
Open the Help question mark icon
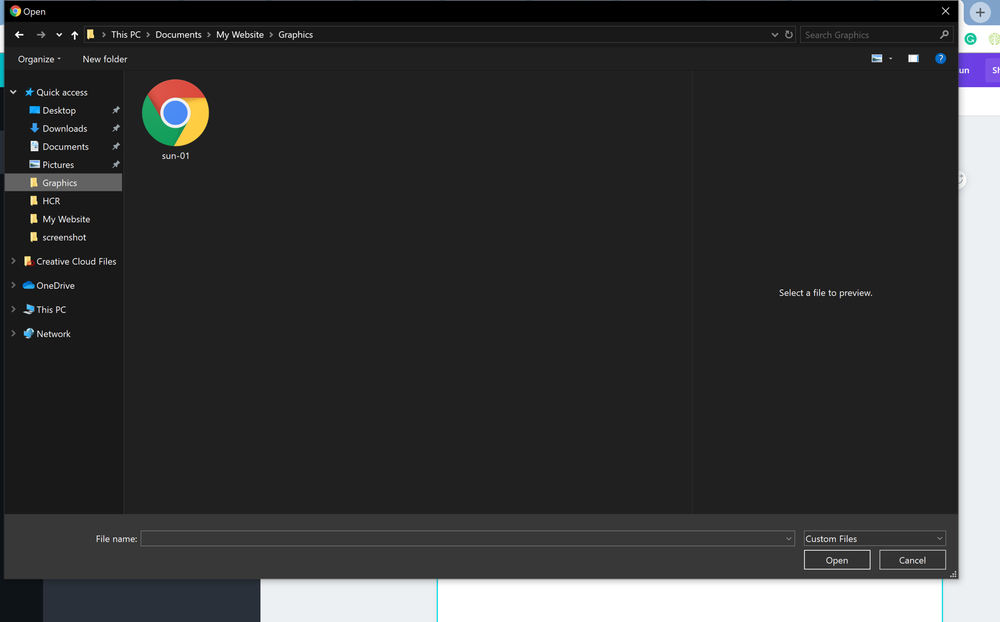click(940, 58)
